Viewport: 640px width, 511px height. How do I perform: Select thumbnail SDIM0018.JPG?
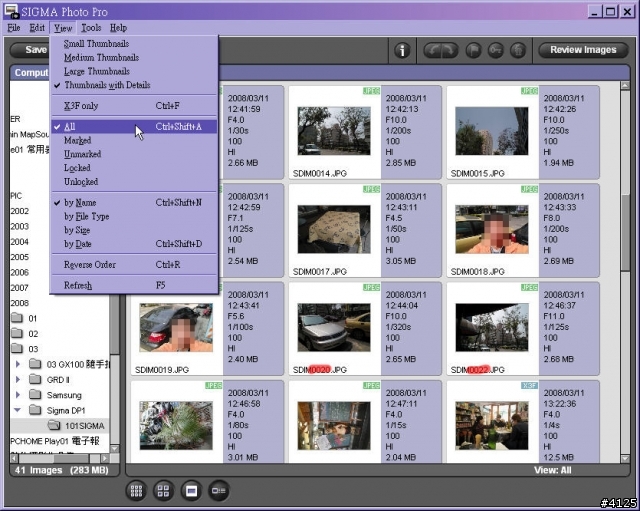(x=492, y=229)
